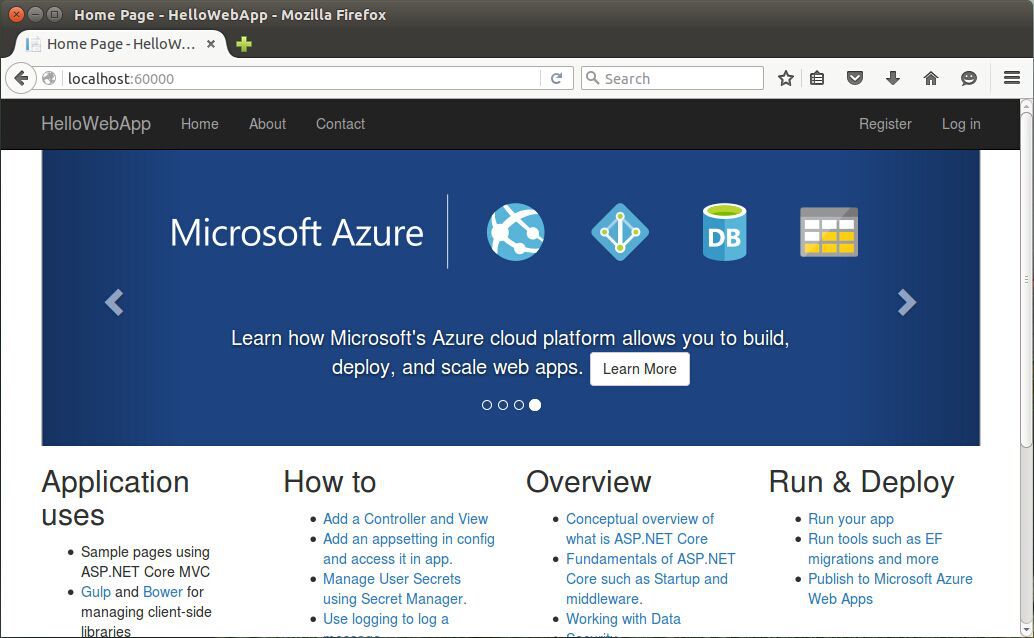Open a new tab with the plus icon
Screen dimensions: 1034x638
pos(244,44)
